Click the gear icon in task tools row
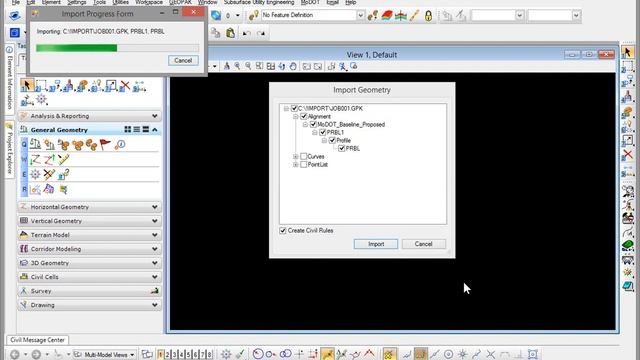The height and width of the screenshot is (360, 640). [41, 99]
